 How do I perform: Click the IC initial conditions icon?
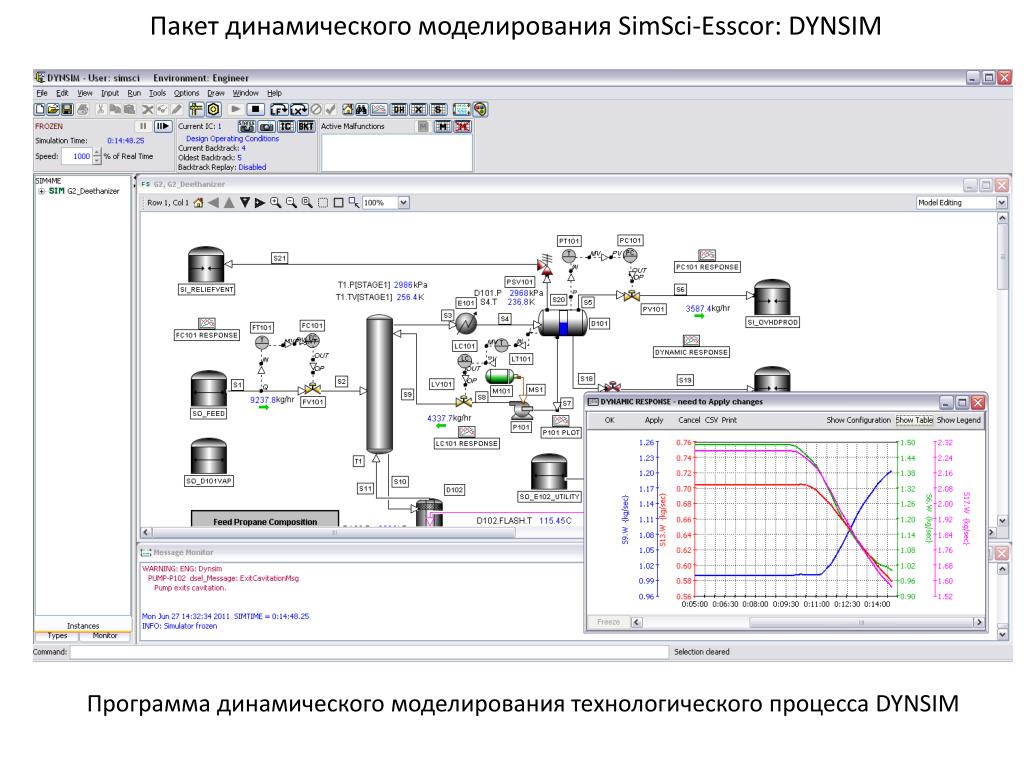coord(286,126)
